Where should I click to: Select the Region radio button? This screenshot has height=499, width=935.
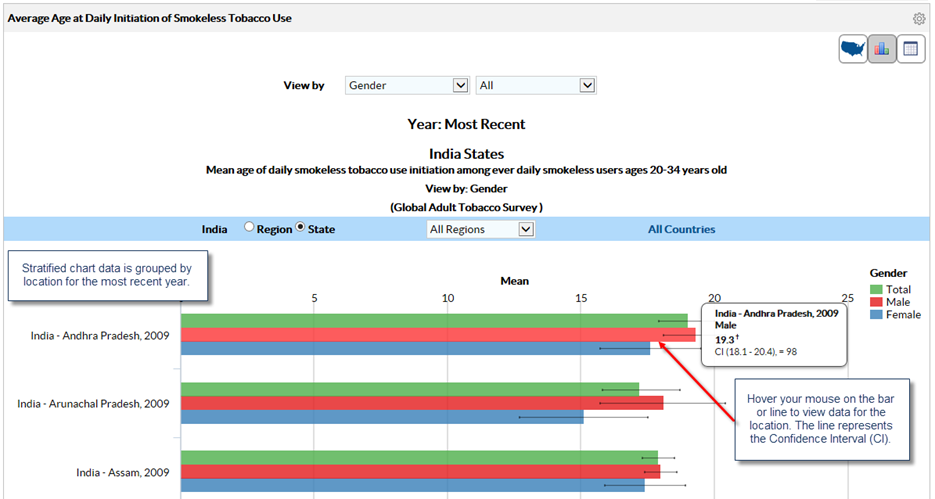[250, 229]
